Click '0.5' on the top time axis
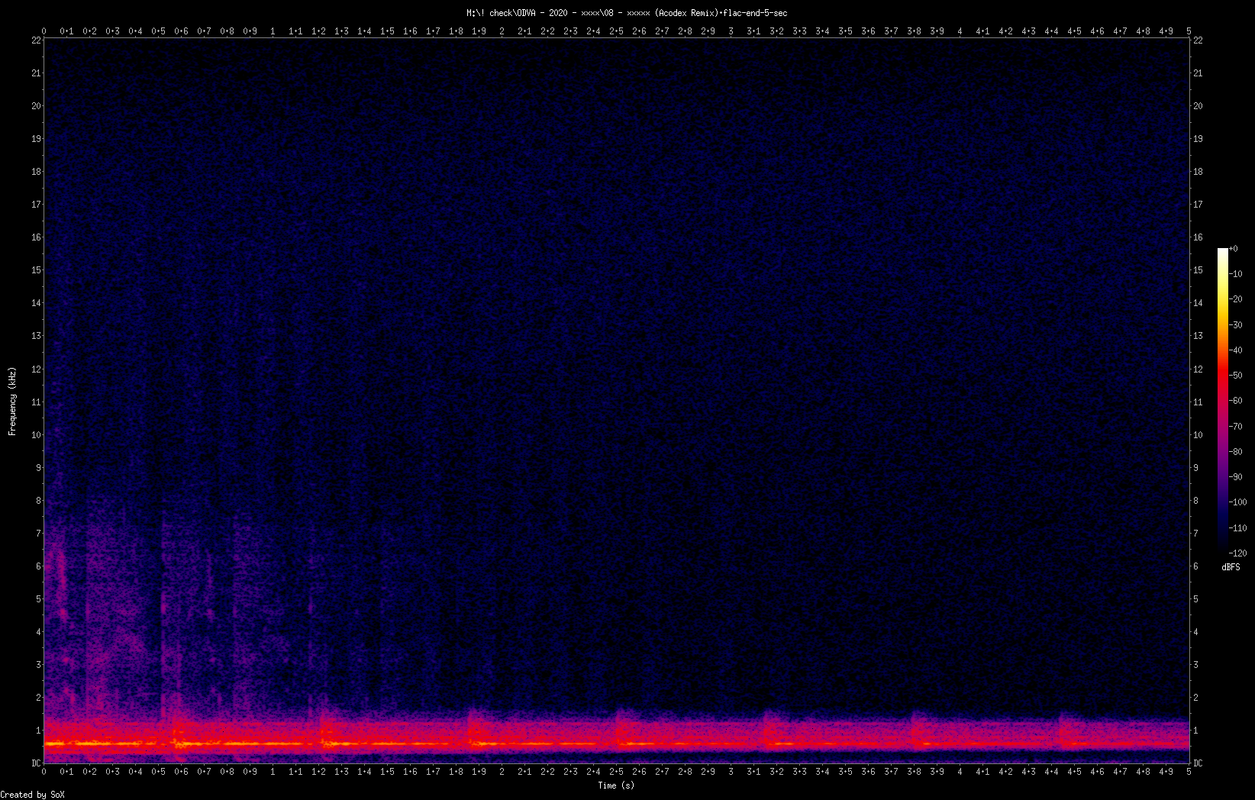Viewport: 1255px width, 800px height. pos(159,31)
